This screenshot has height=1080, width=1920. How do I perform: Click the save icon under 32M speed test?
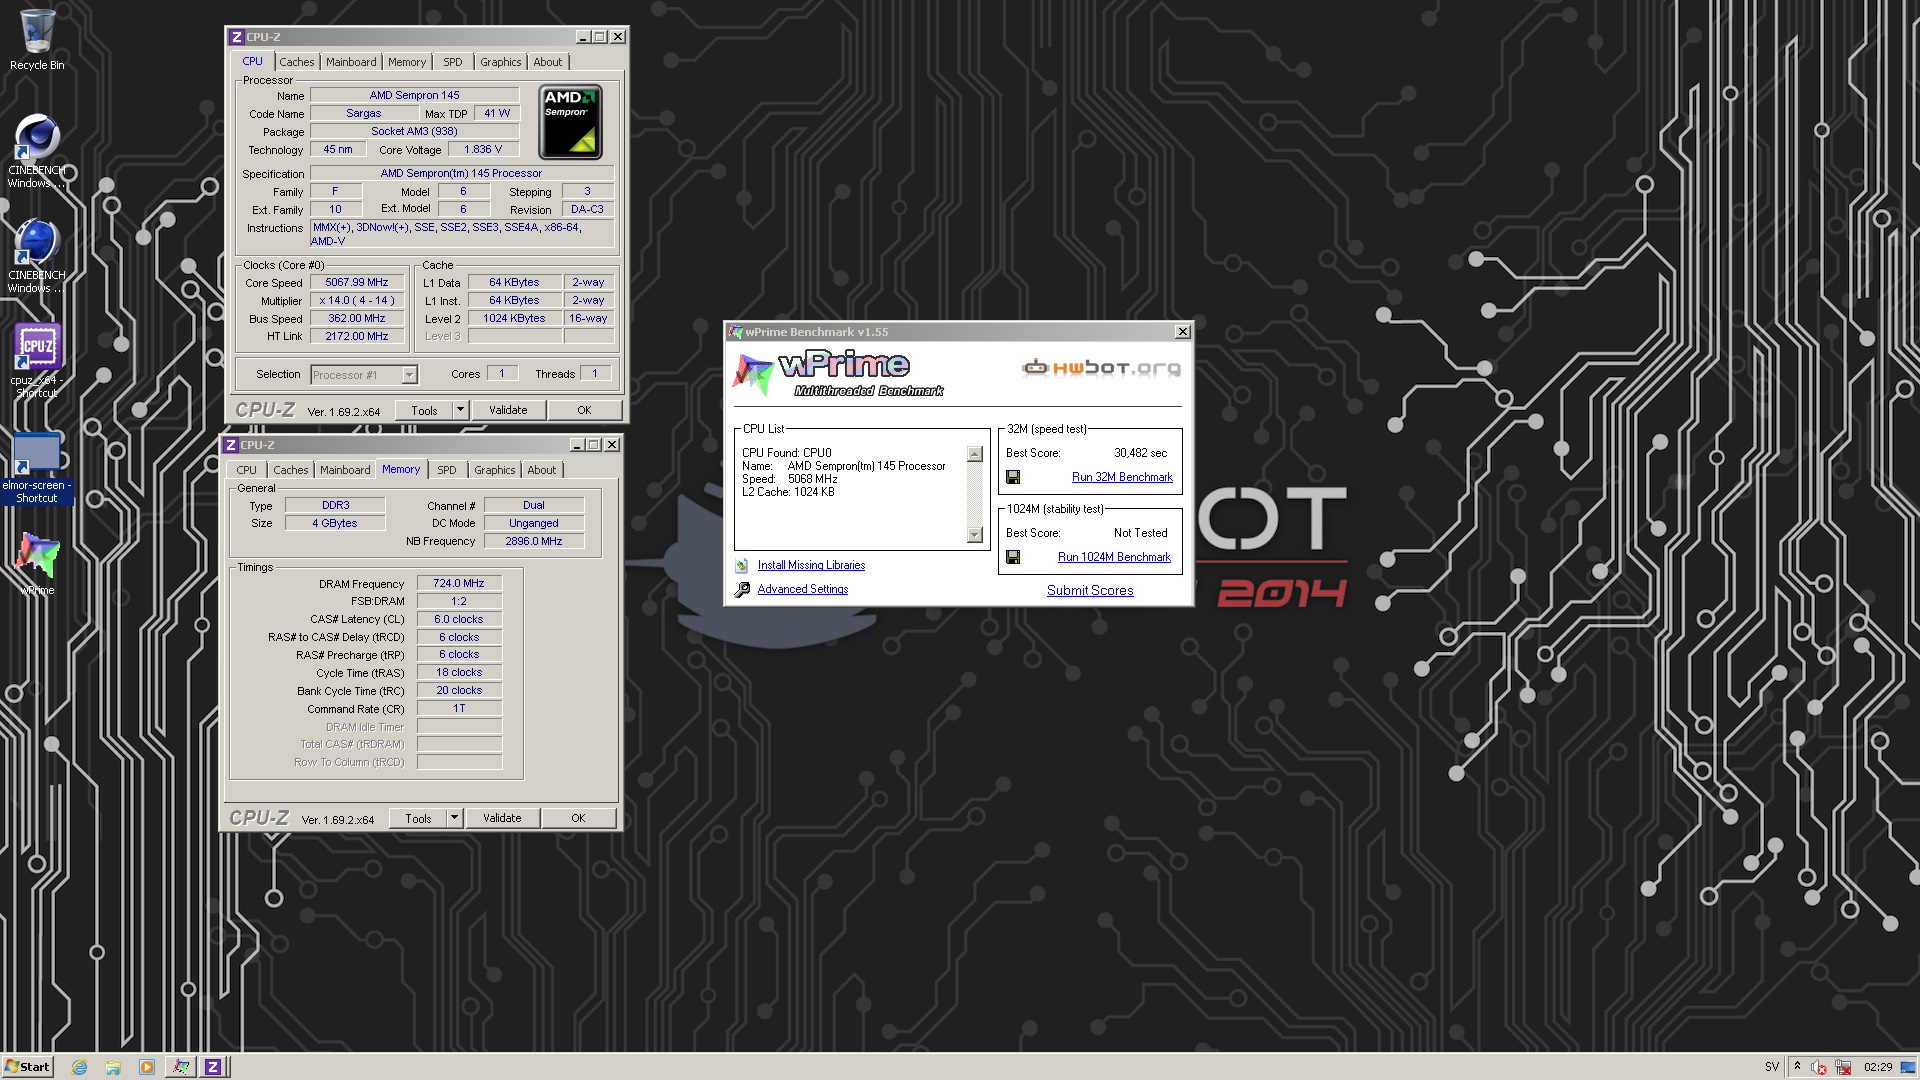[1013, 477]
